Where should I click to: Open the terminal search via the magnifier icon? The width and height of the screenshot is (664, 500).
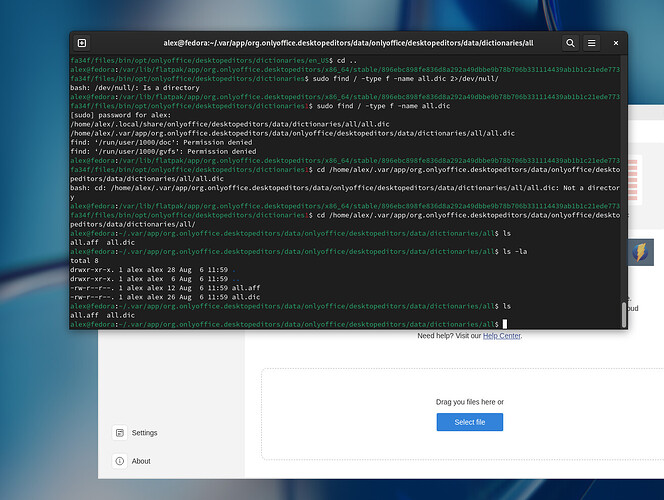[570, 43]
